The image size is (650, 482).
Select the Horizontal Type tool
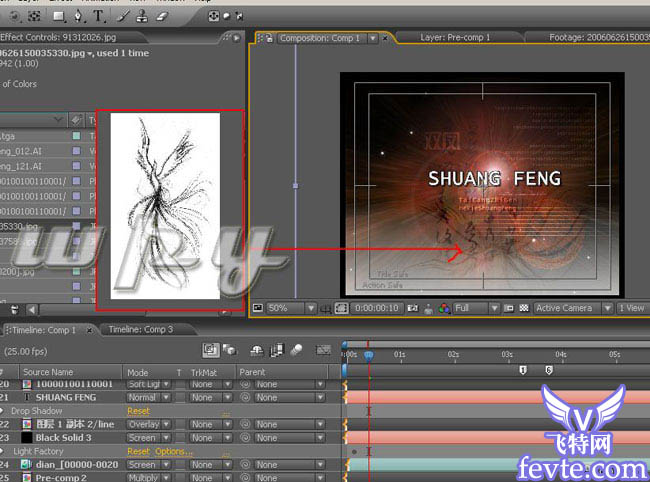[x=98, y=16]
